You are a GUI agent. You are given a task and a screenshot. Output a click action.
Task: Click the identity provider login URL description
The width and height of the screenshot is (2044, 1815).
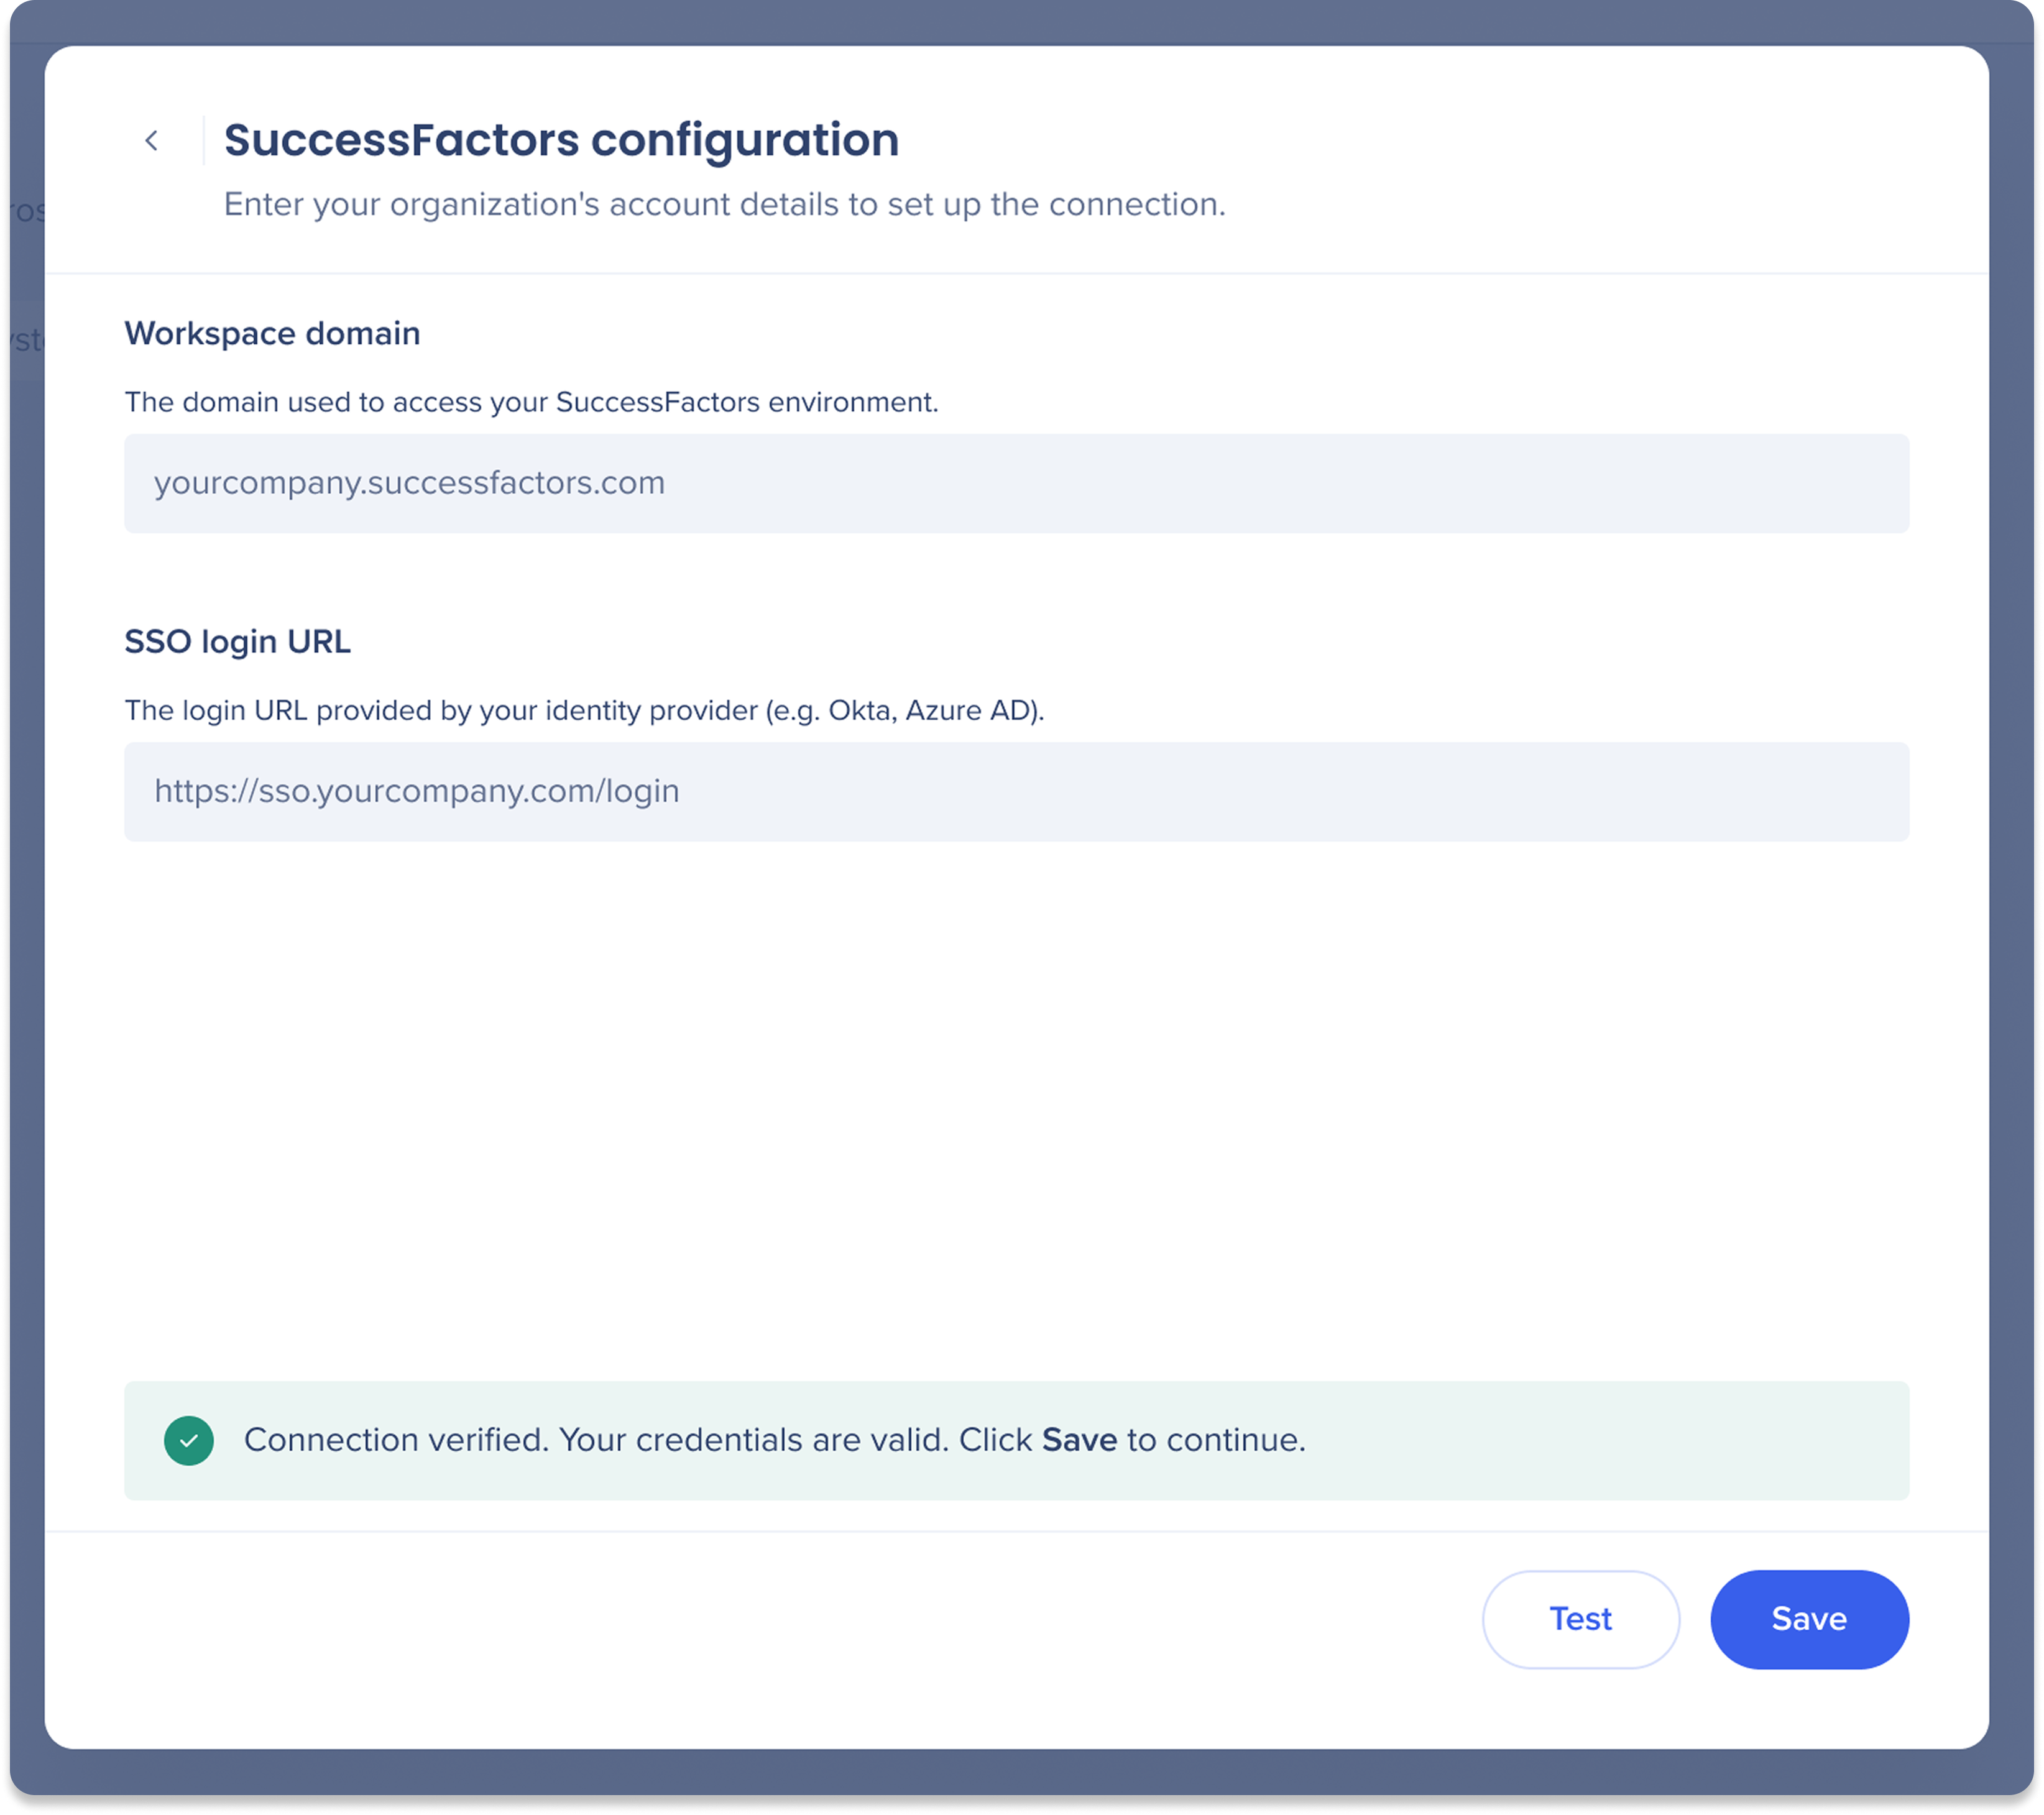click(x=584, y=710)
